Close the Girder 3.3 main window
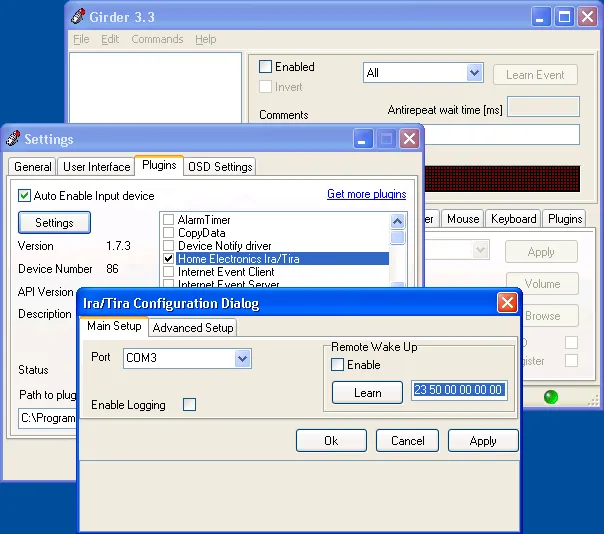This screenshot has height=534, width=604. pyautogui.click(x=587, y=17)
